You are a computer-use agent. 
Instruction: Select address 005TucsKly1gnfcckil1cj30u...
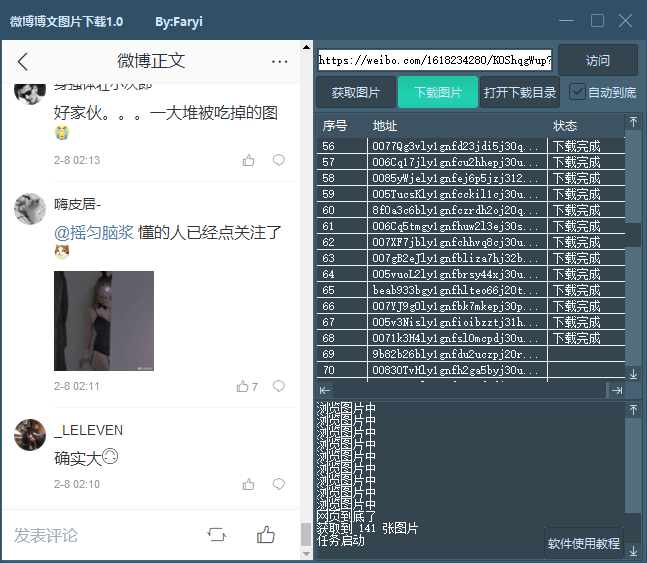tap(455, 194)
